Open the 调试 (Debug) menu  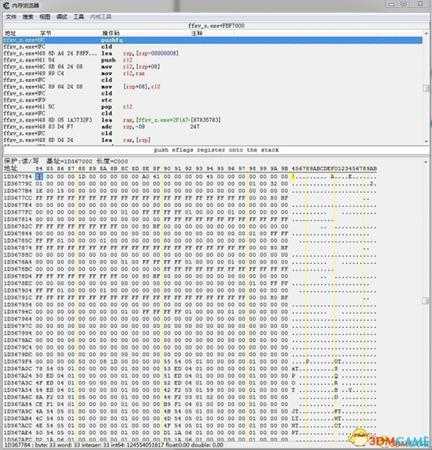pyautogui.click(x=62, y=16)
